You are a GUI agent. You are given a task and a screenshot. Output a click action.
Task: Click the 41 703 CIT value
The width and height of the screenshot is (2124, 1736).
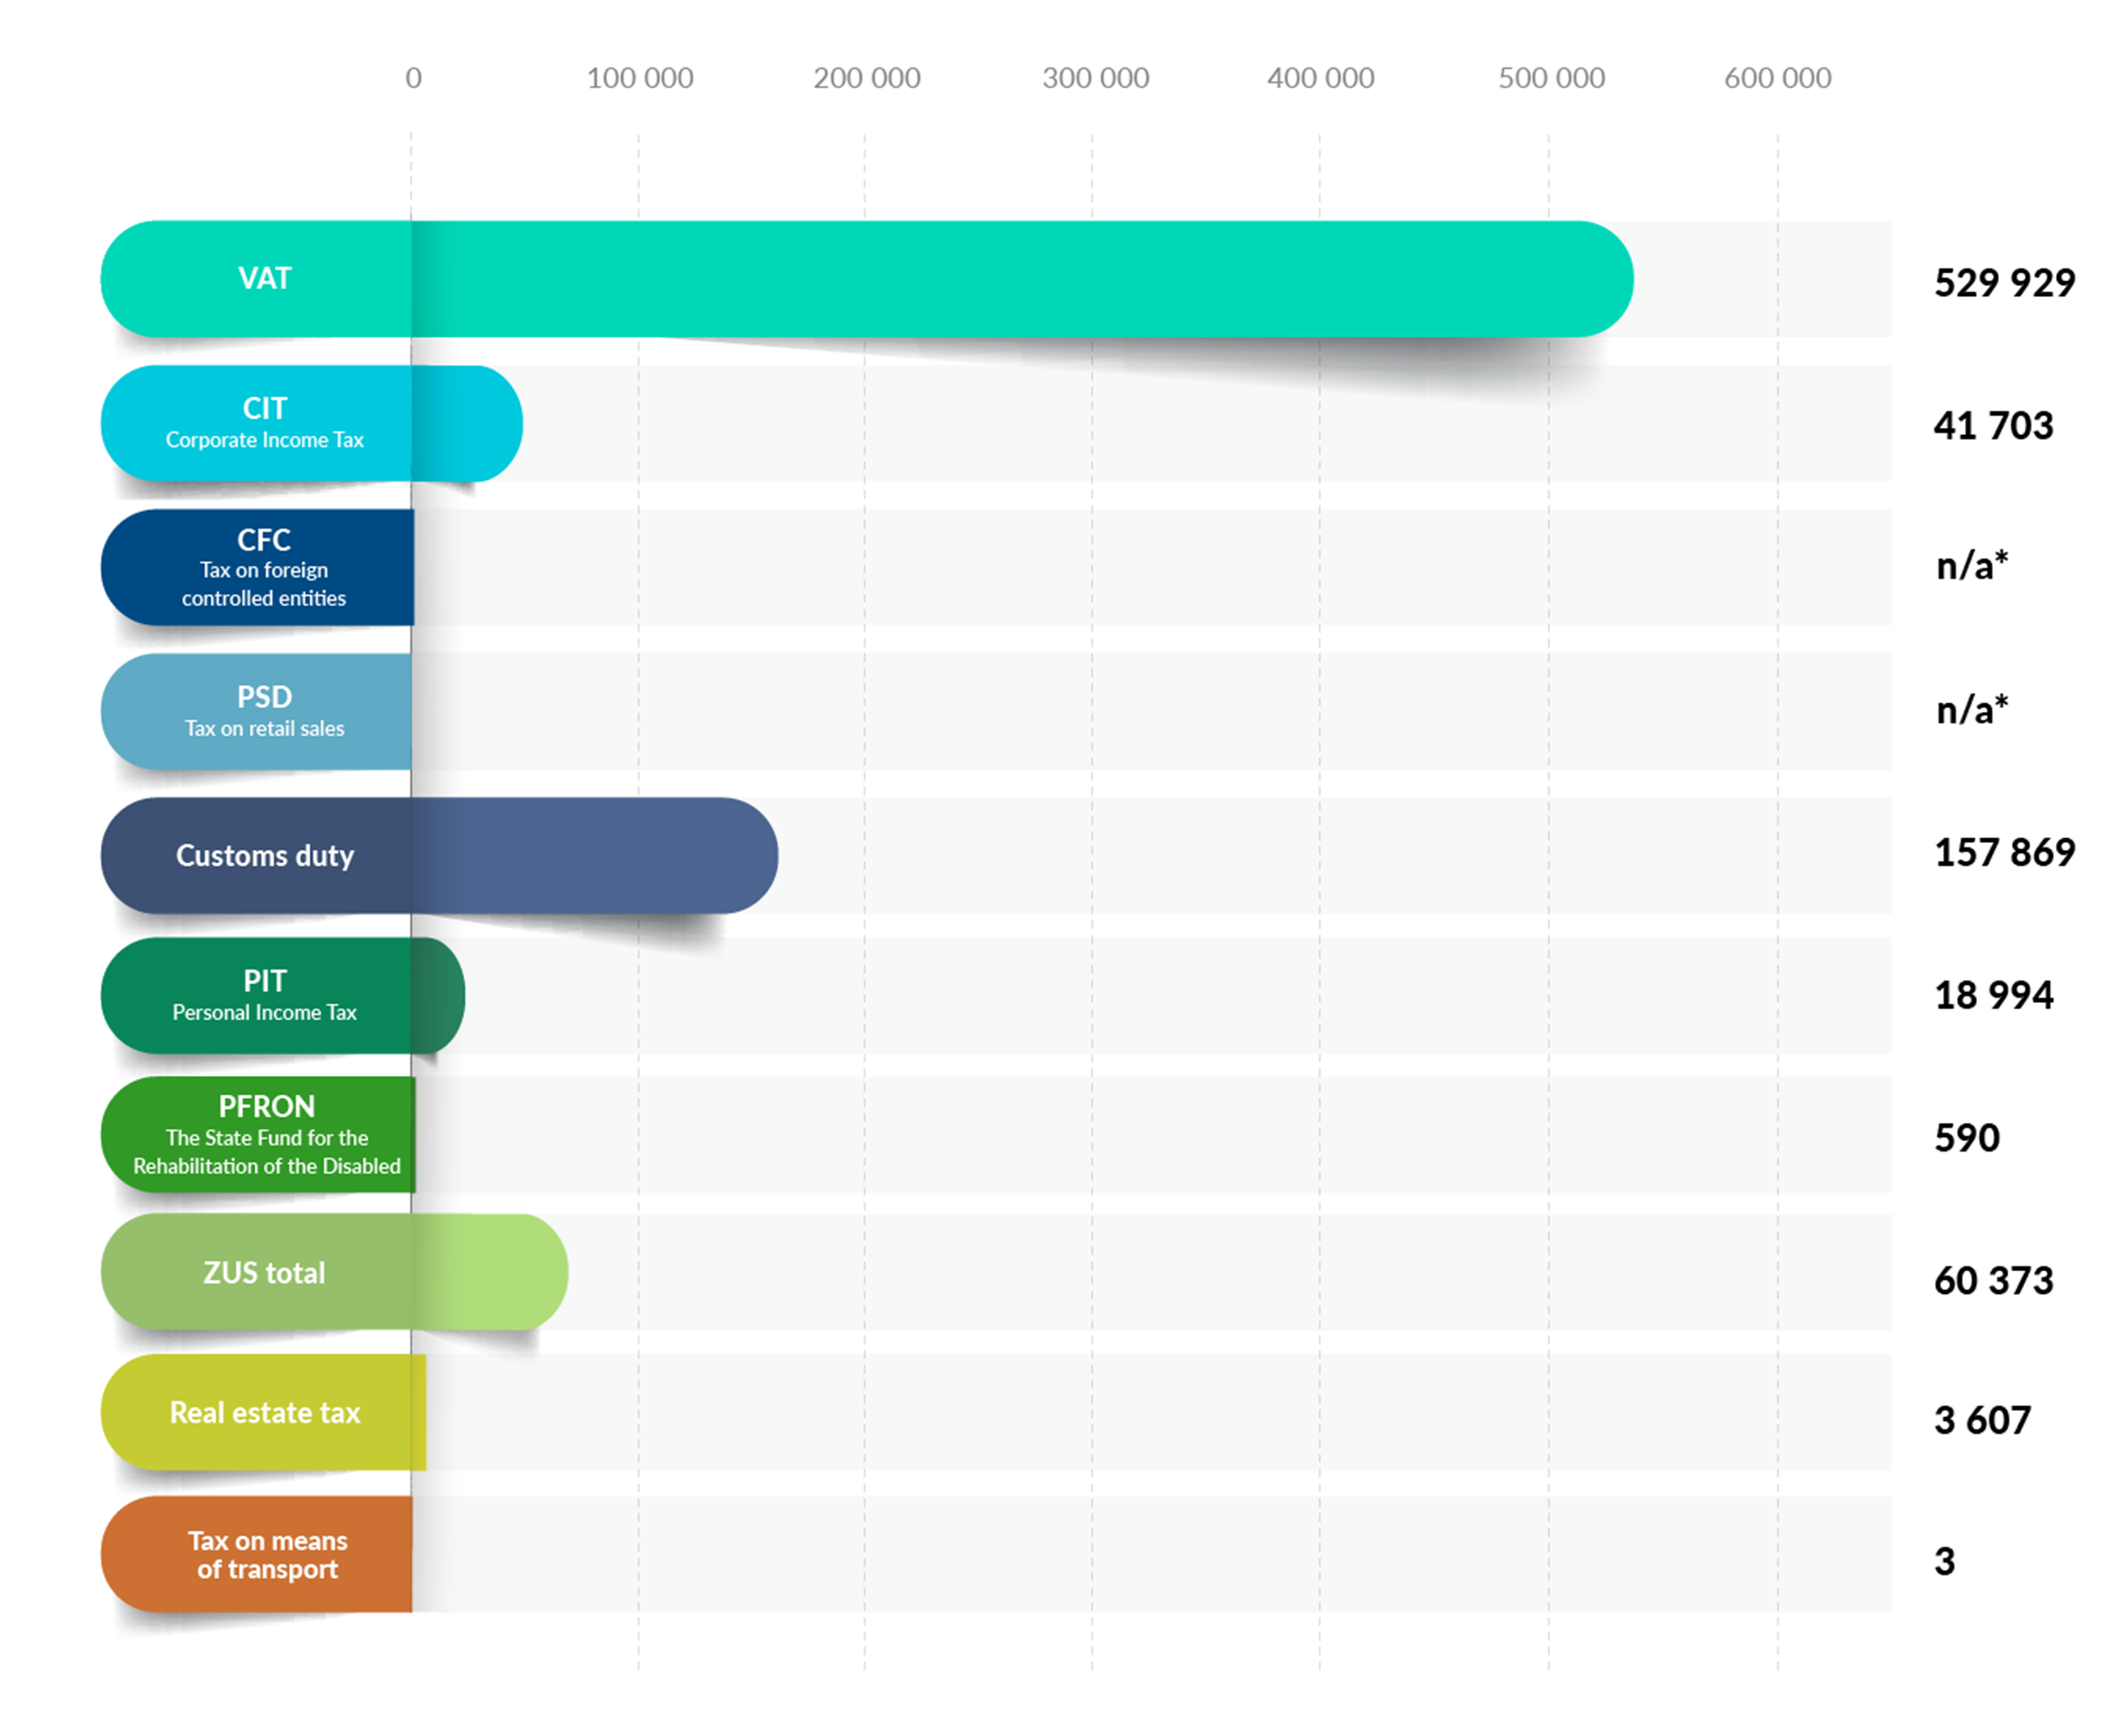click(1993, 426)
